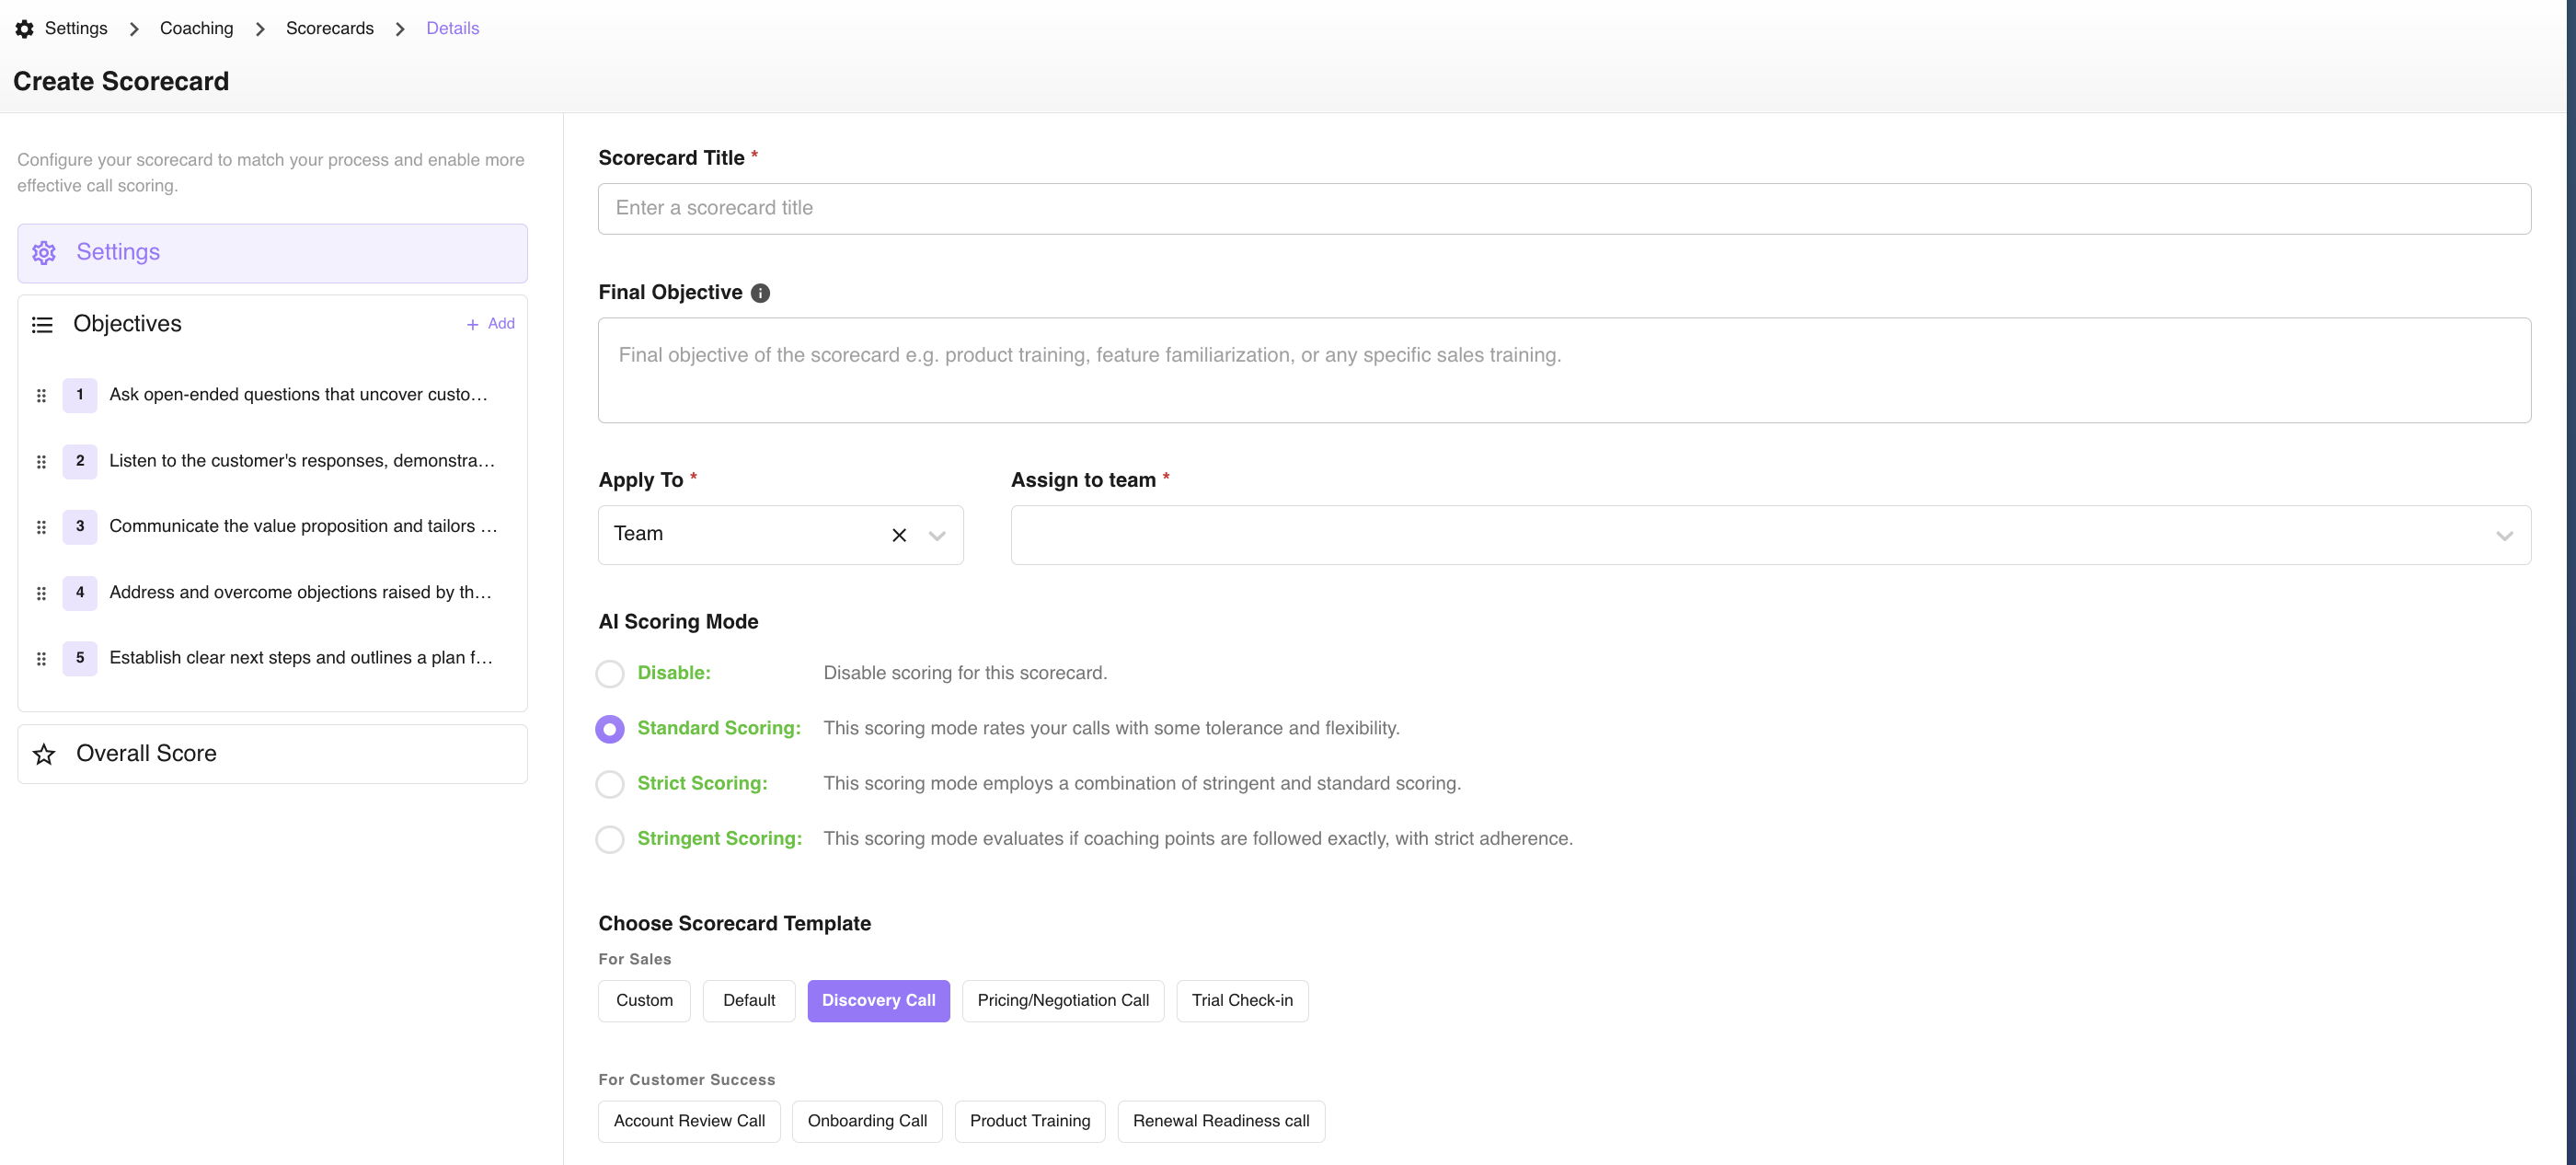Expand the Assign to team dropdown
This screenshot has width=2576, height=1165.
[x=2503, y=535]
